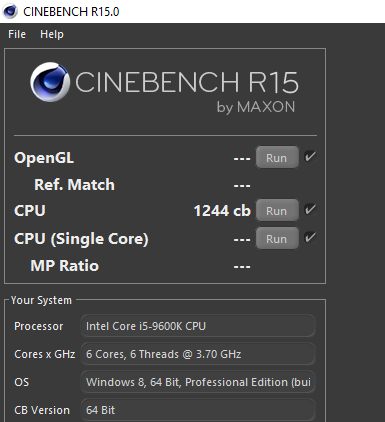
Task: Click the Cores x GHz label
Action: point(45,354)
